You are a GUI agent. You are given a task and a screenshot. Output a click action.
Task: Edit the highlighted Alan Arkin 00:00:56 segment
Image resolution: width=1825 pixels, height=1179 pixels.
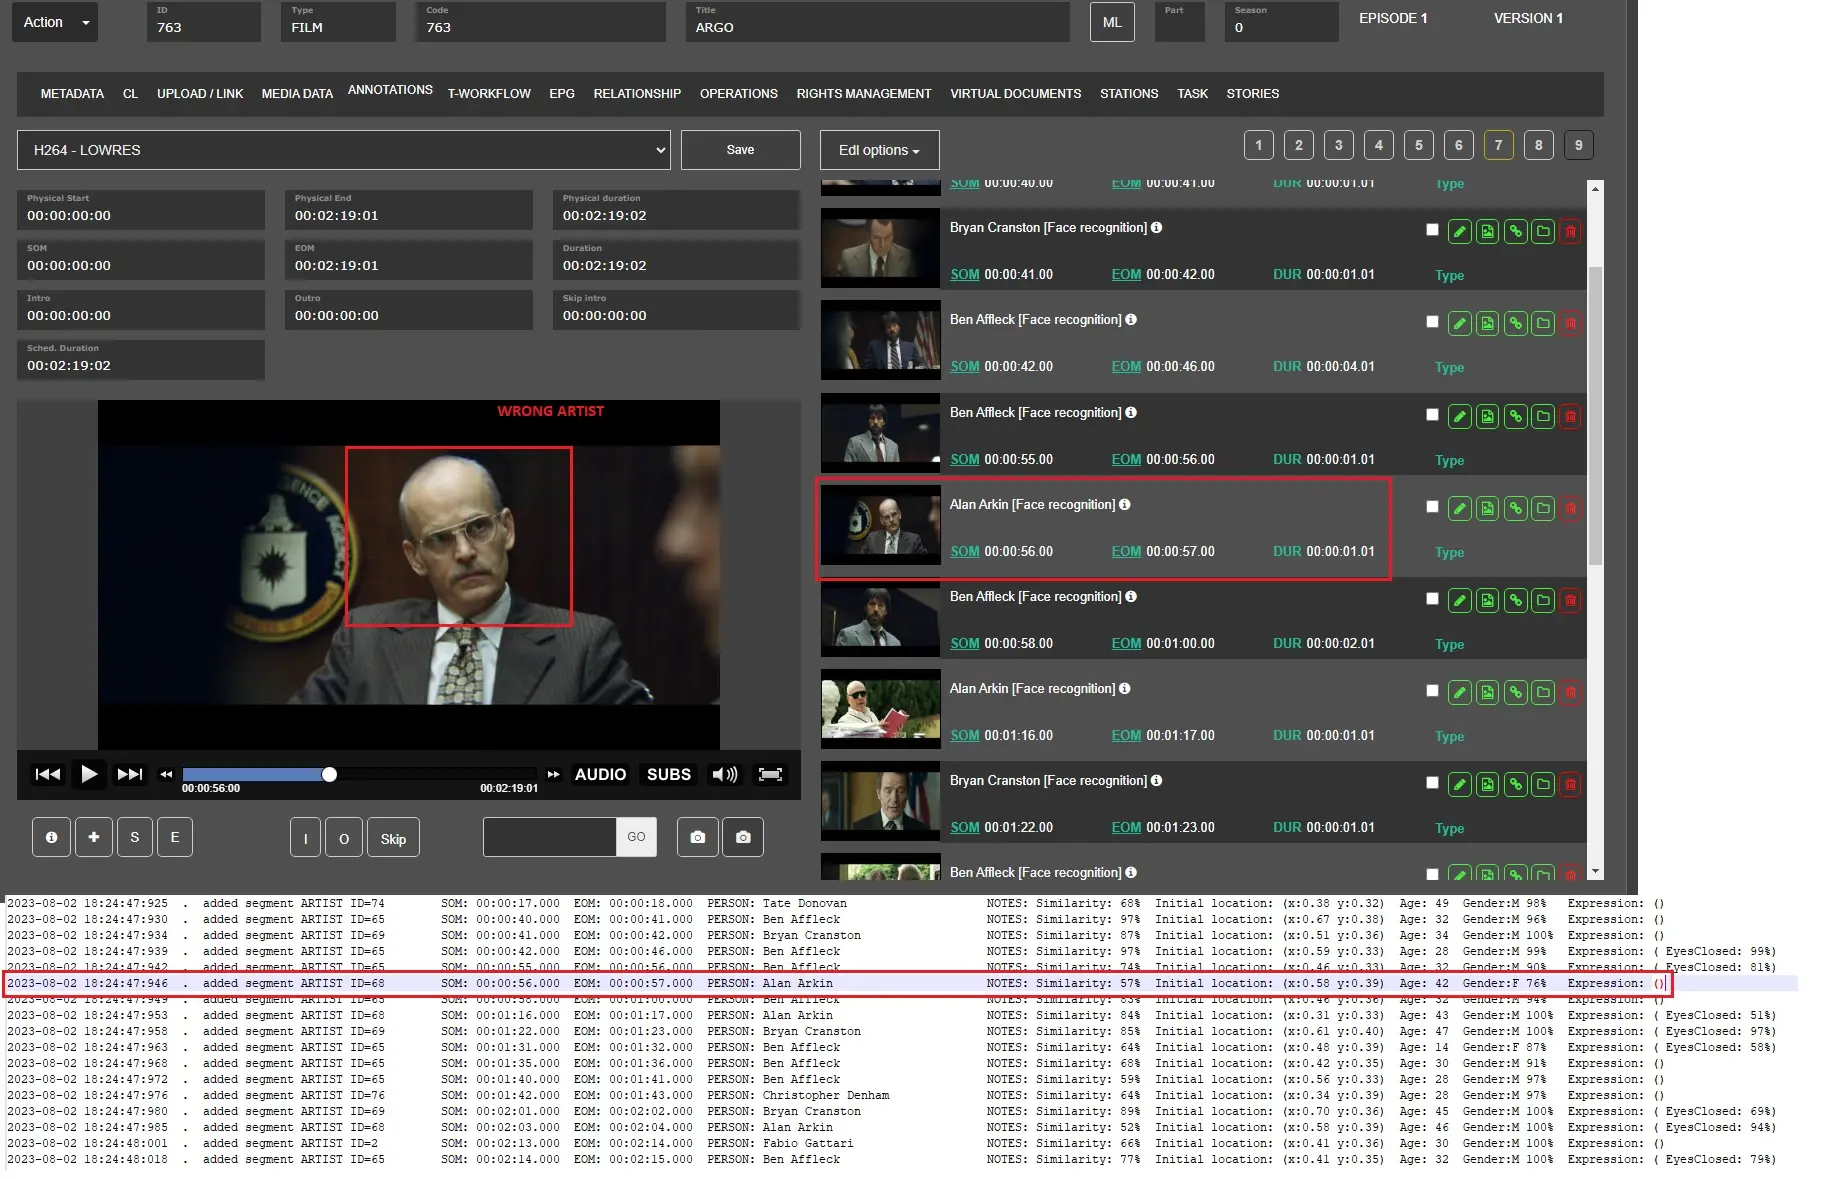pos(1459,509)
